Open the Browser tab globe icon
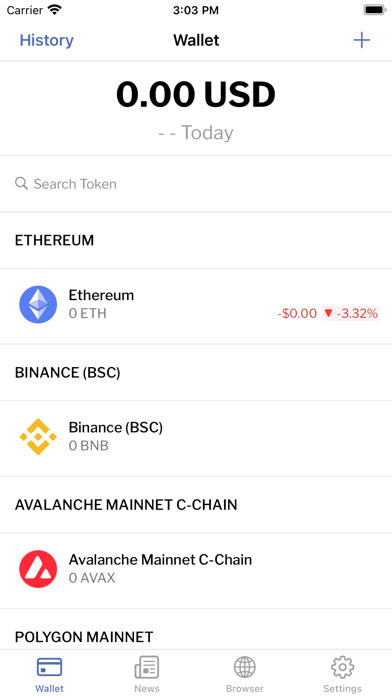 click(245, 667)
